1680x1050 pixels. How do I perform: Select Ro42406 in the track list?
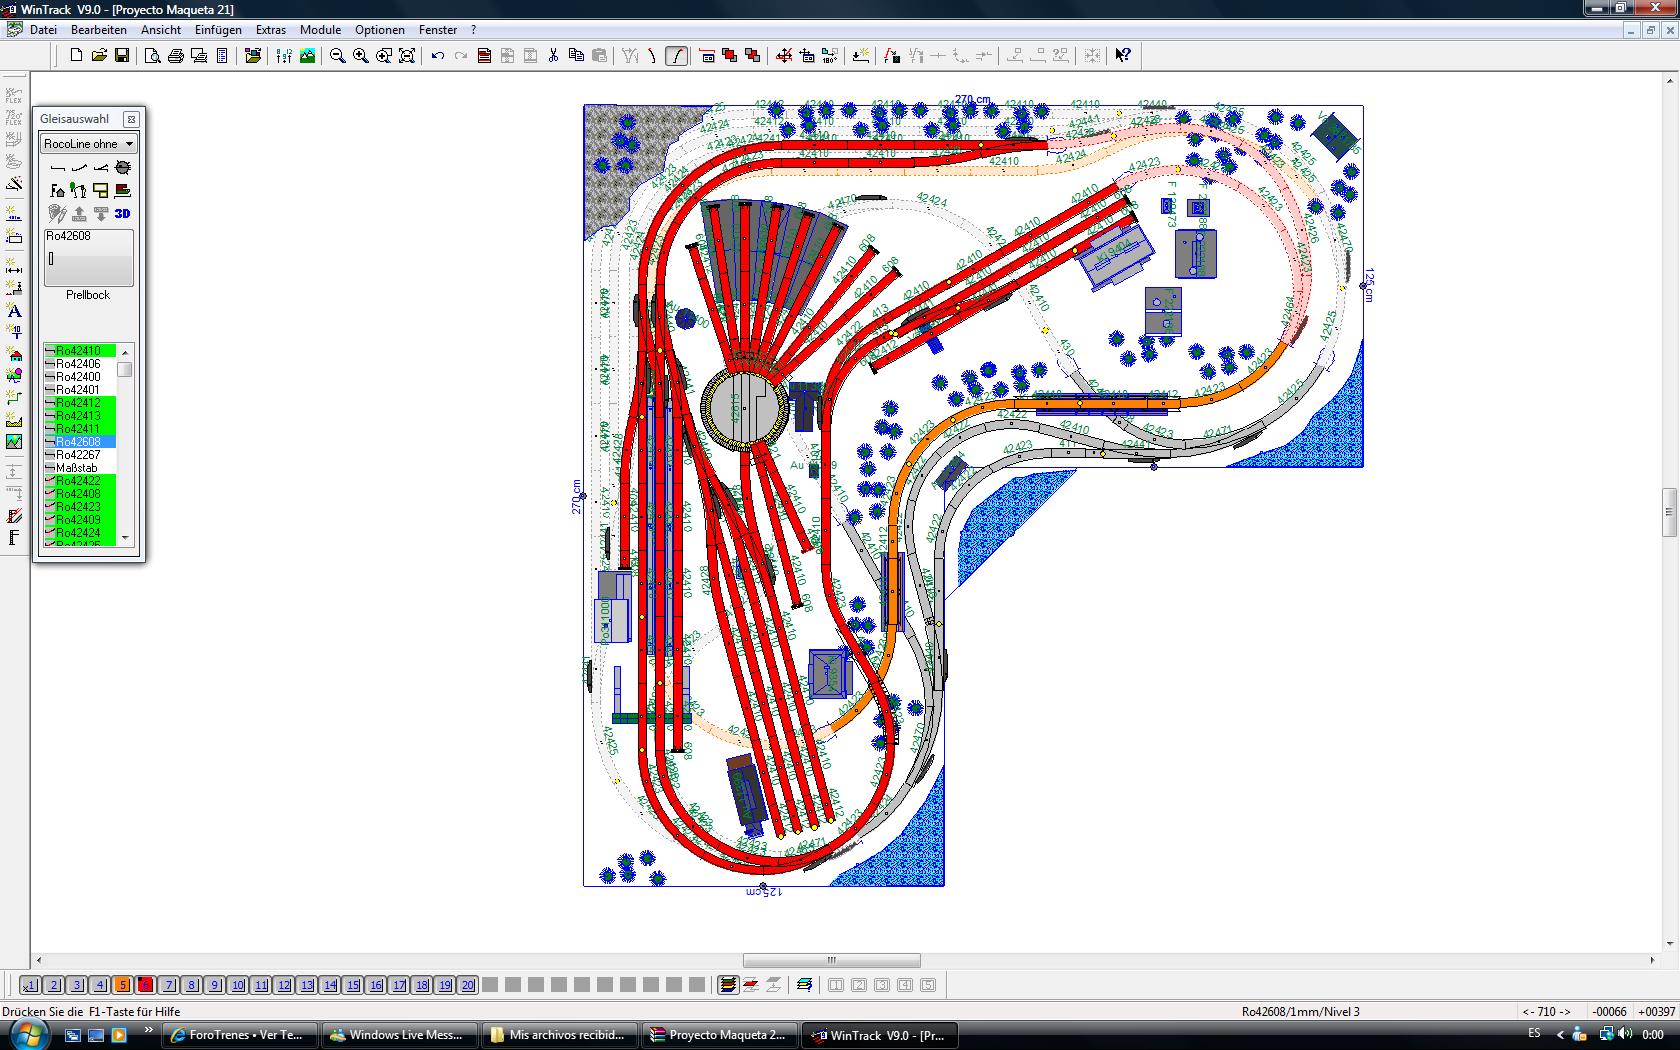[80, 364]
